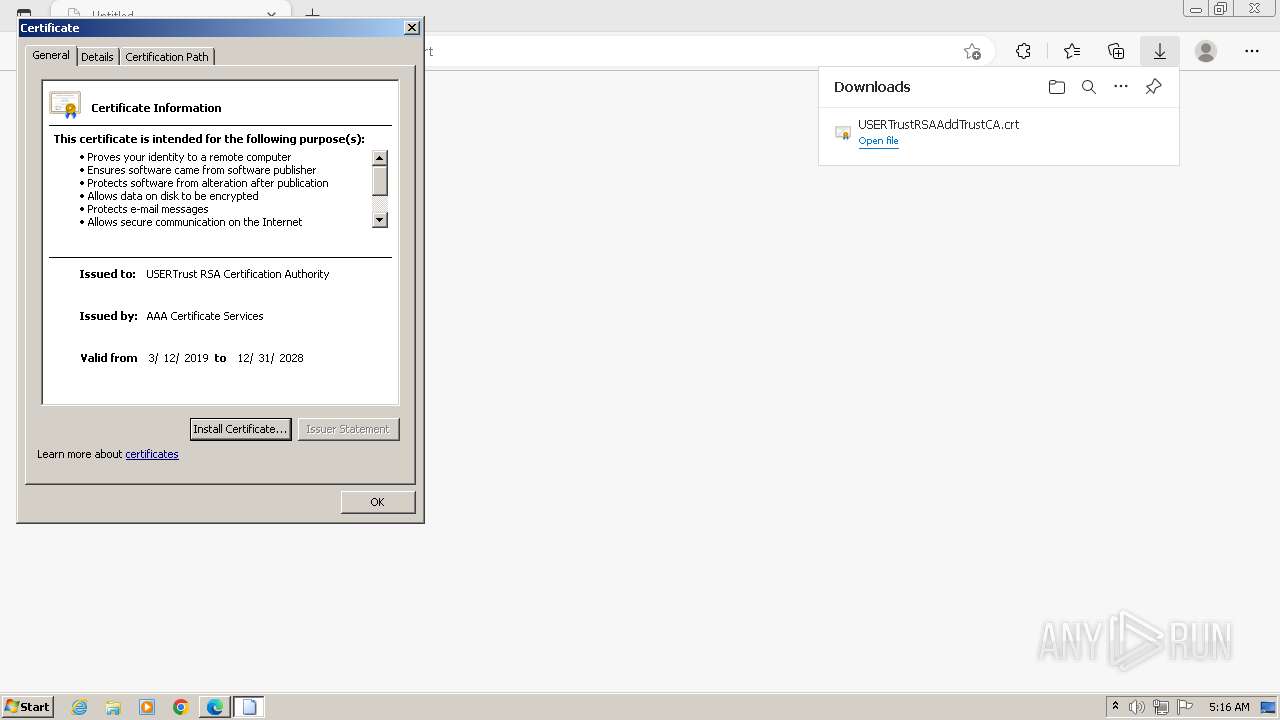This screenshot has width=1280, height=720.
Task: Open more options in Downloads panel
Action: [1121, 87]
